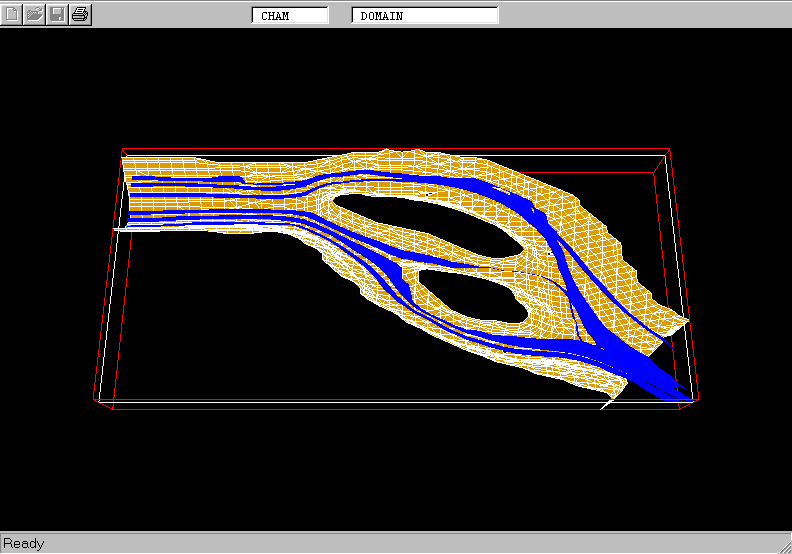Save using the floppy disk icon
The image size is (792, 554).
point(58,15)
